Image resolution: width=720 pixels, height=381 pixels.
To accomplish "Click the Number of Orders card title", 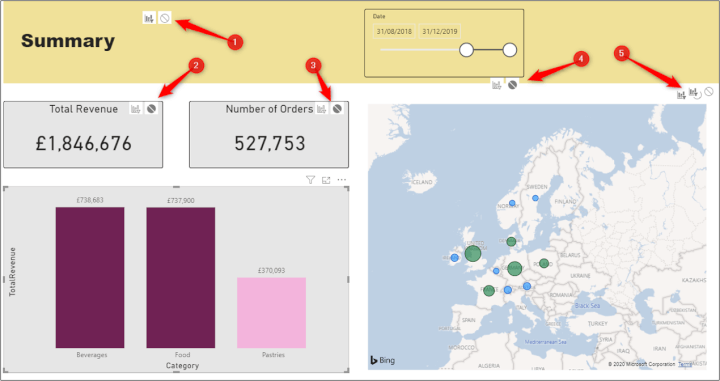I will click(x=269, y=109).
